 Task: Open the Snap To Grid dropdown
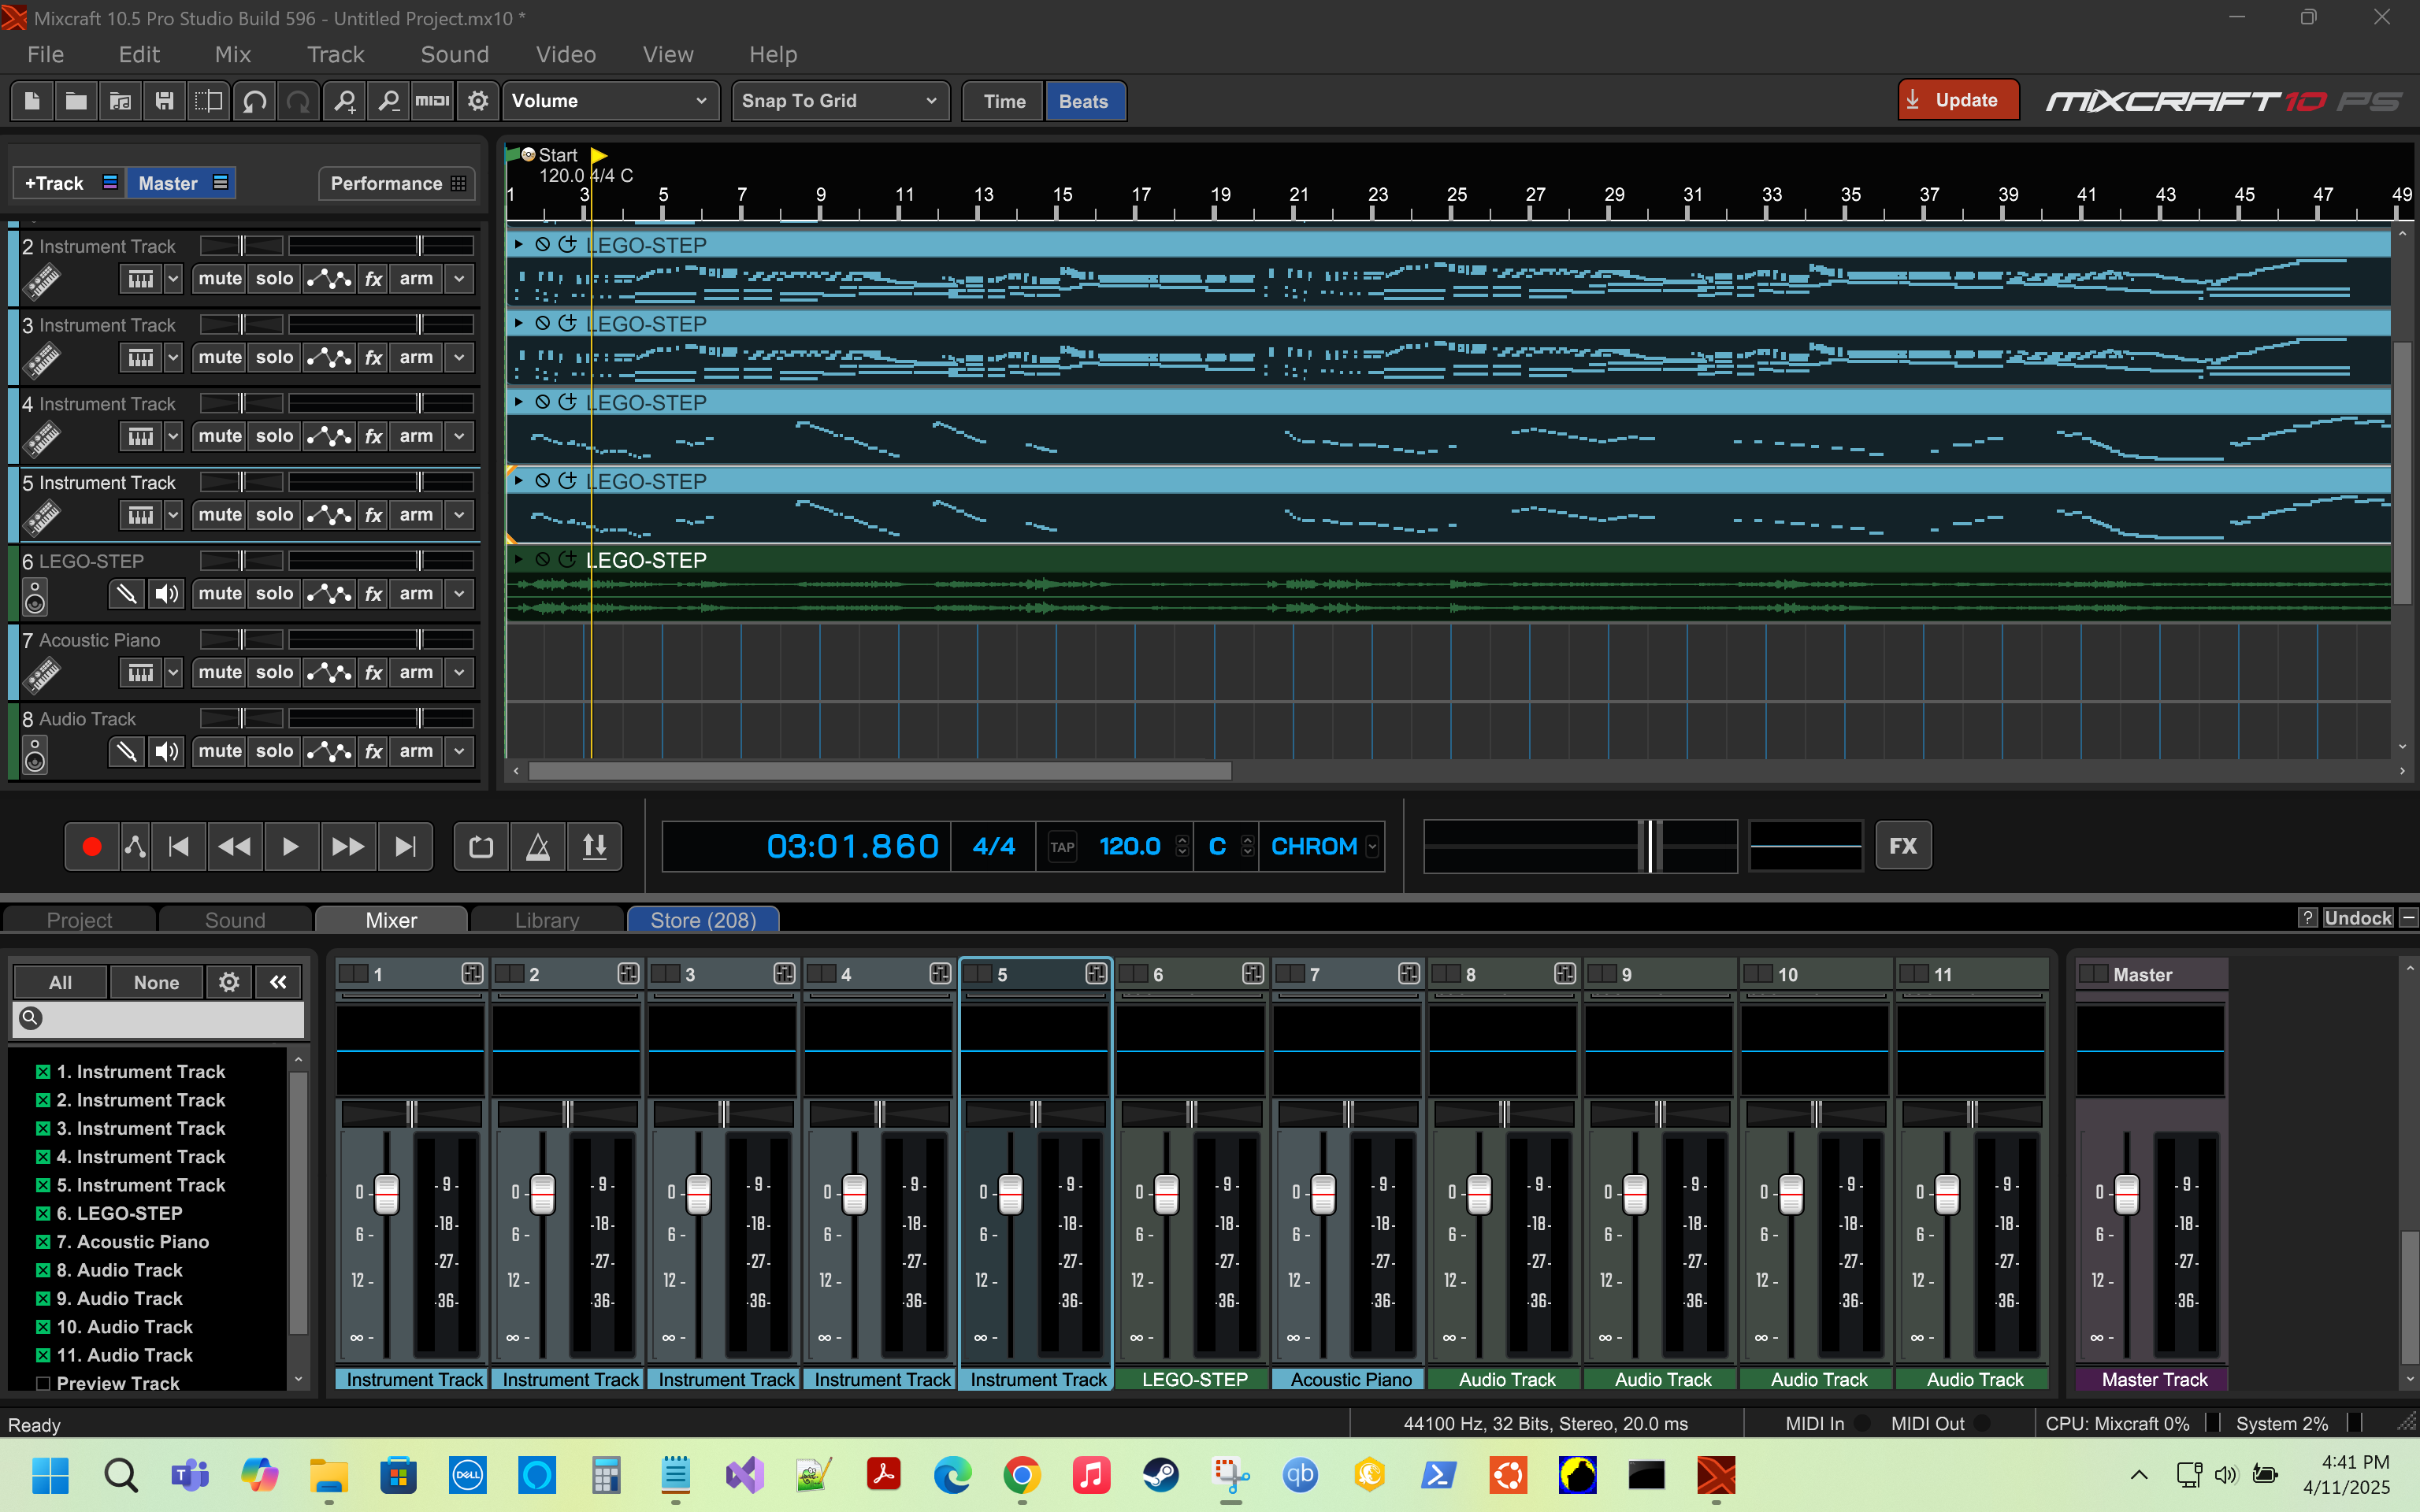pos(840,101)
